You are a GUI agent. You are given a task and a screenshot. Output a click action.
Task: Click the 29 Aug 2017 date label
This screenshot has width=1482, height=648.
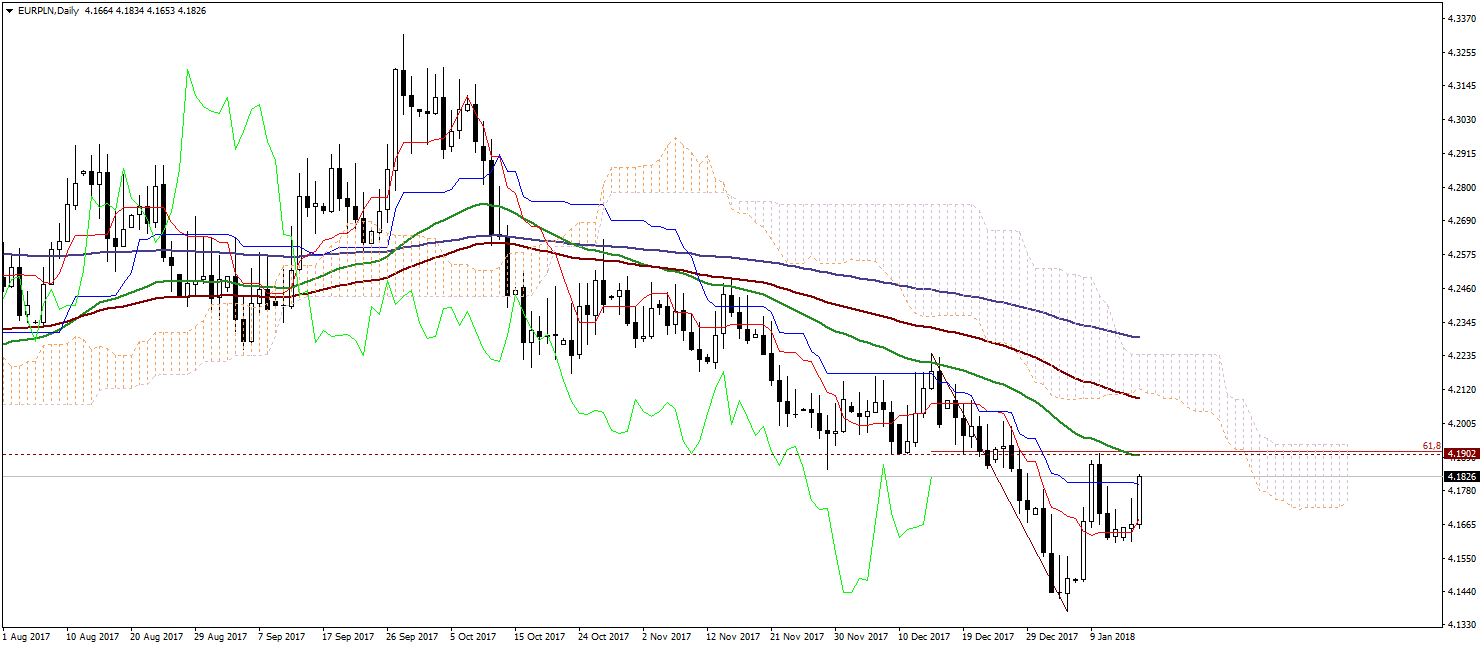(x=220, y=636)
